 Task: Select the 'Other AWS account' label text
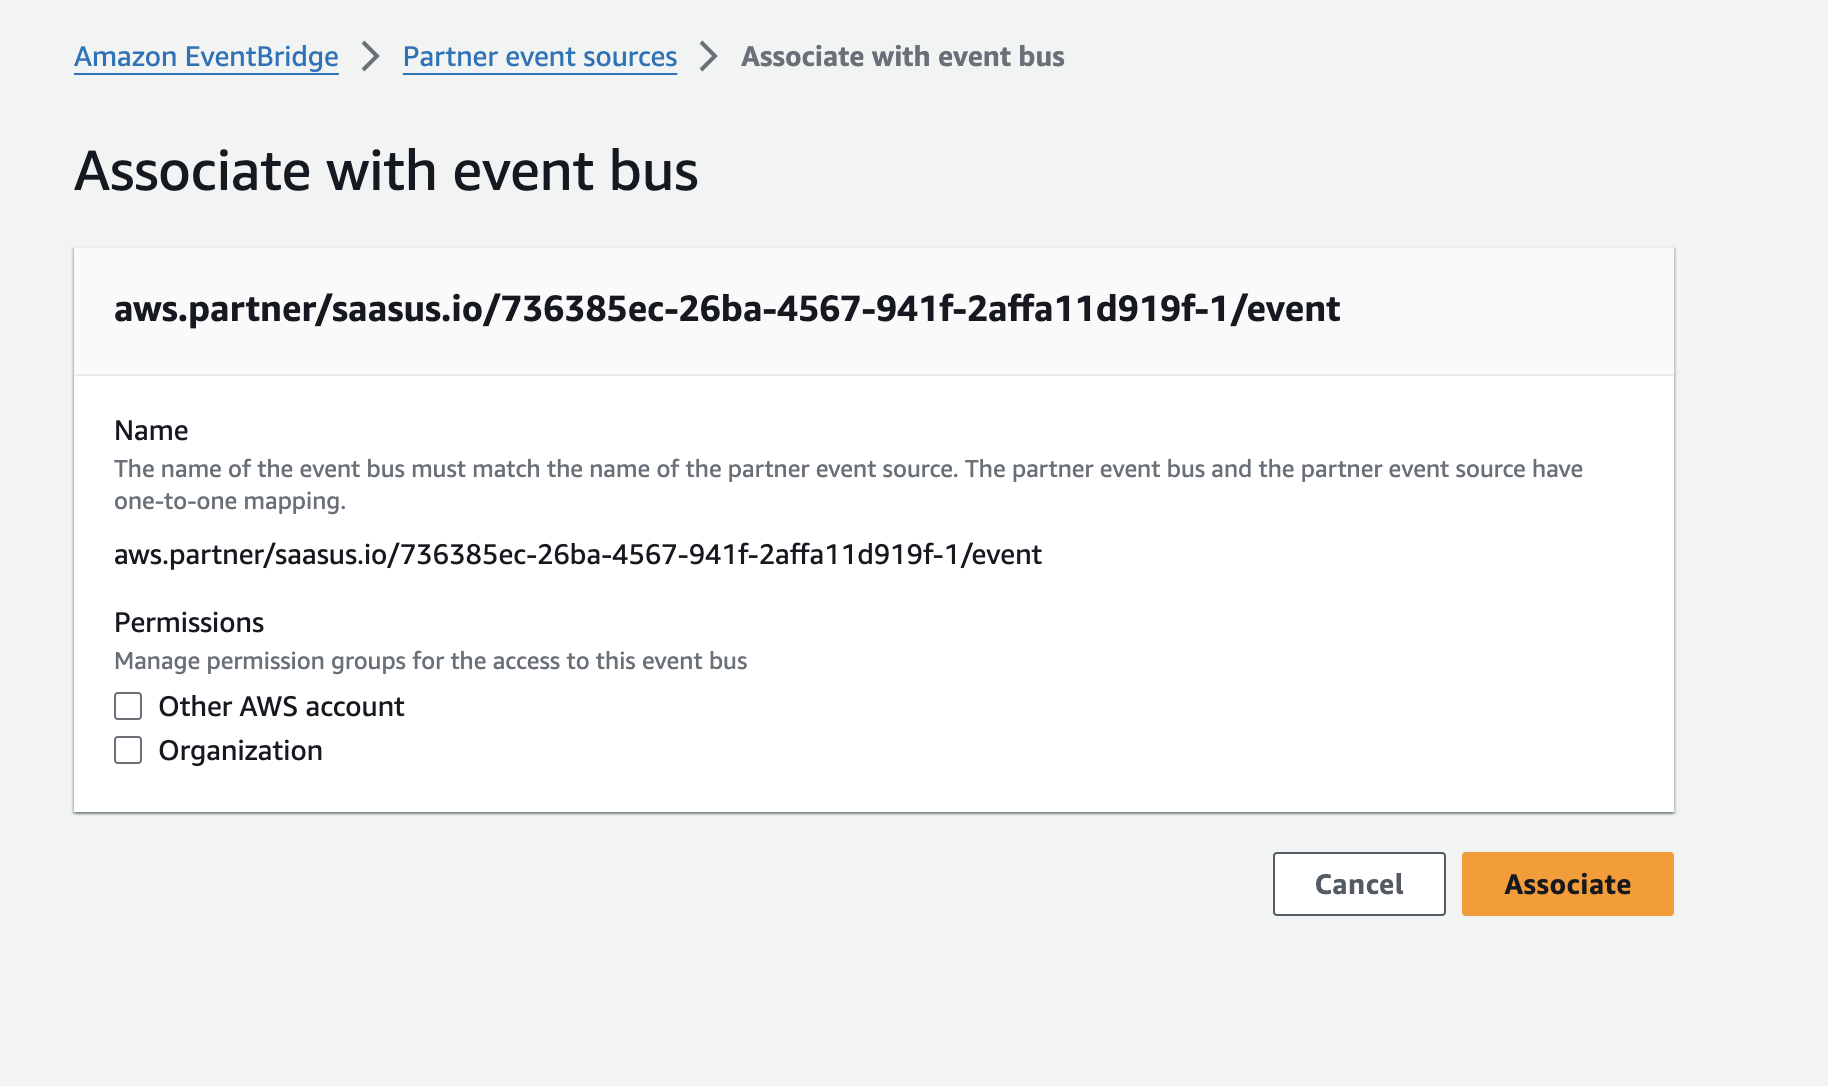pyautogui.click(x=281, y=706)
